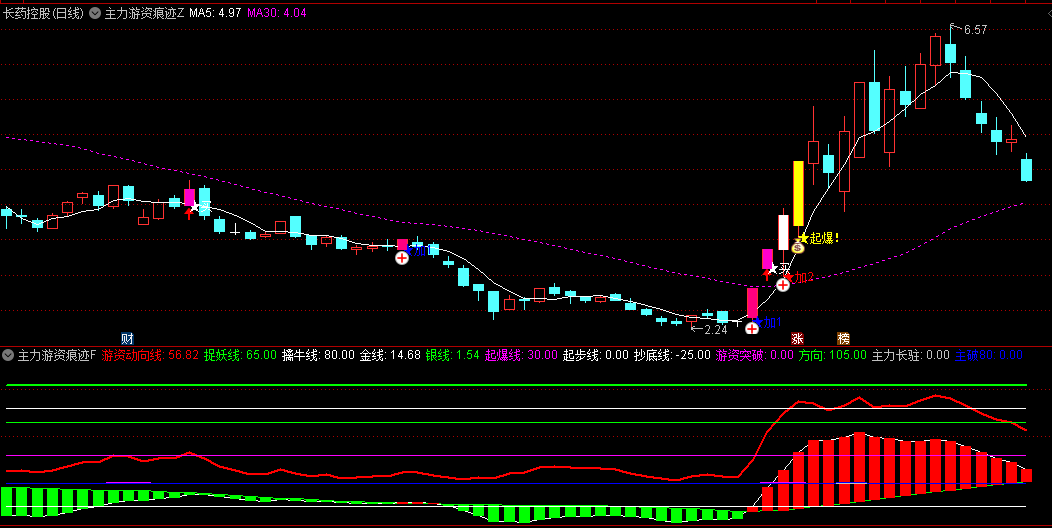
Task: Click the money bag icon under 起爆
Action: click(x=798, y=248)
